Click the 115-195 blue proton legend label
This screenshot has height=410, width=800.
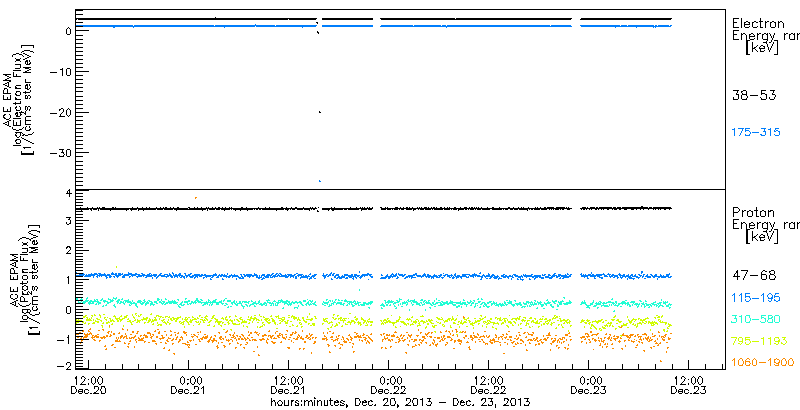tap(756, 297)
